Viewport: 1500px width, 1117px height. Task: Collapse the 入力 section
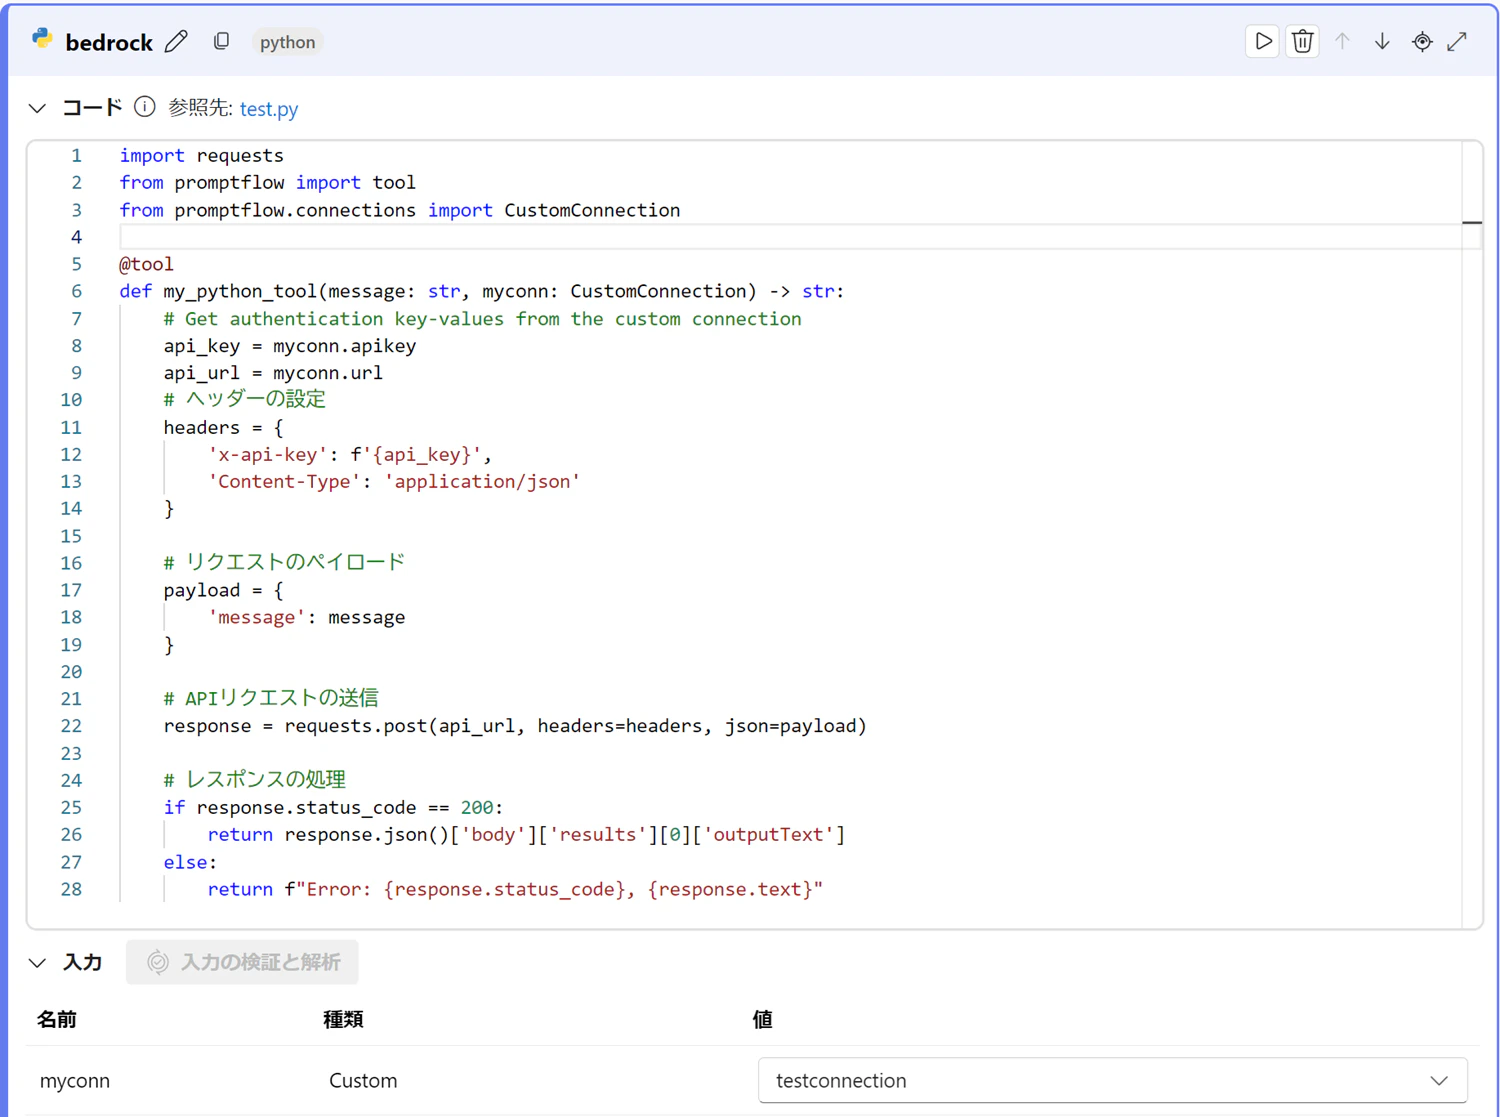click(x=38, y=963)
